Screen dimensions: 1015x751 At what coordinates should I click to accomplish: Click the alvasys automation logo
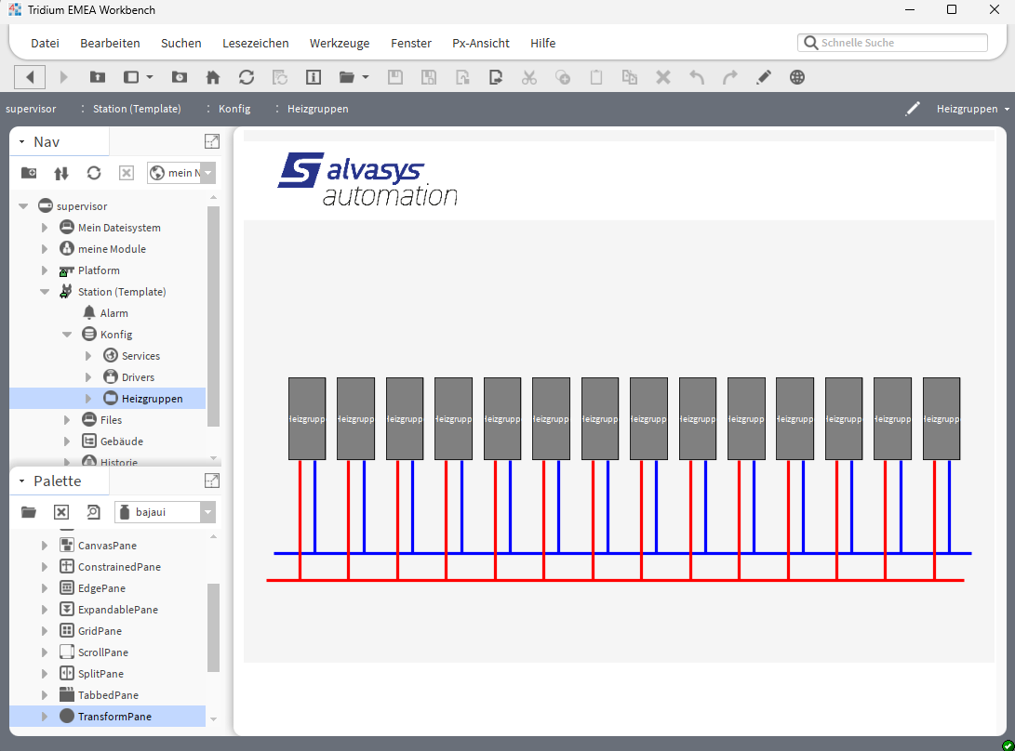(x=368, y=179)
